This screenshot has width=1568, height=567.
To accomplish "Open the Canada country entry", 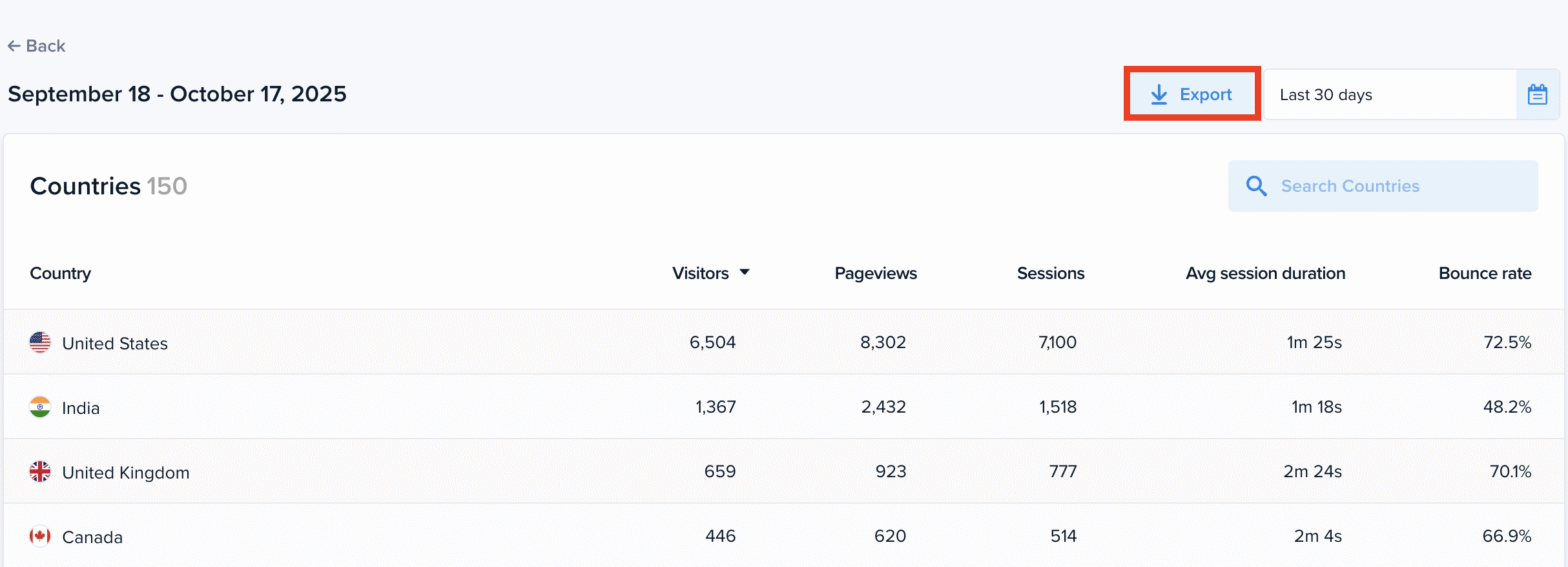I will tap(92, 537).
